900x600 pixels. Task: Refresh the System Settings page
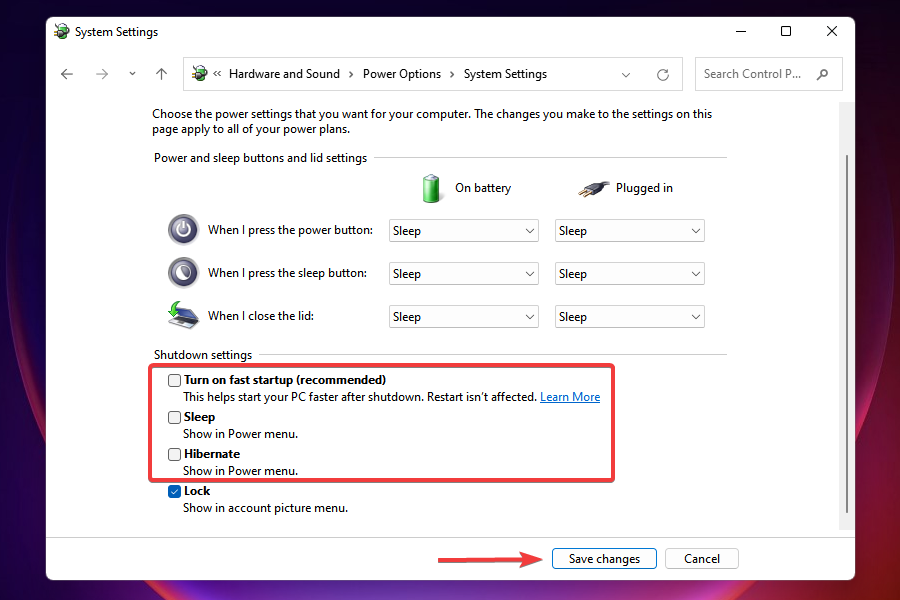[663, 75]
